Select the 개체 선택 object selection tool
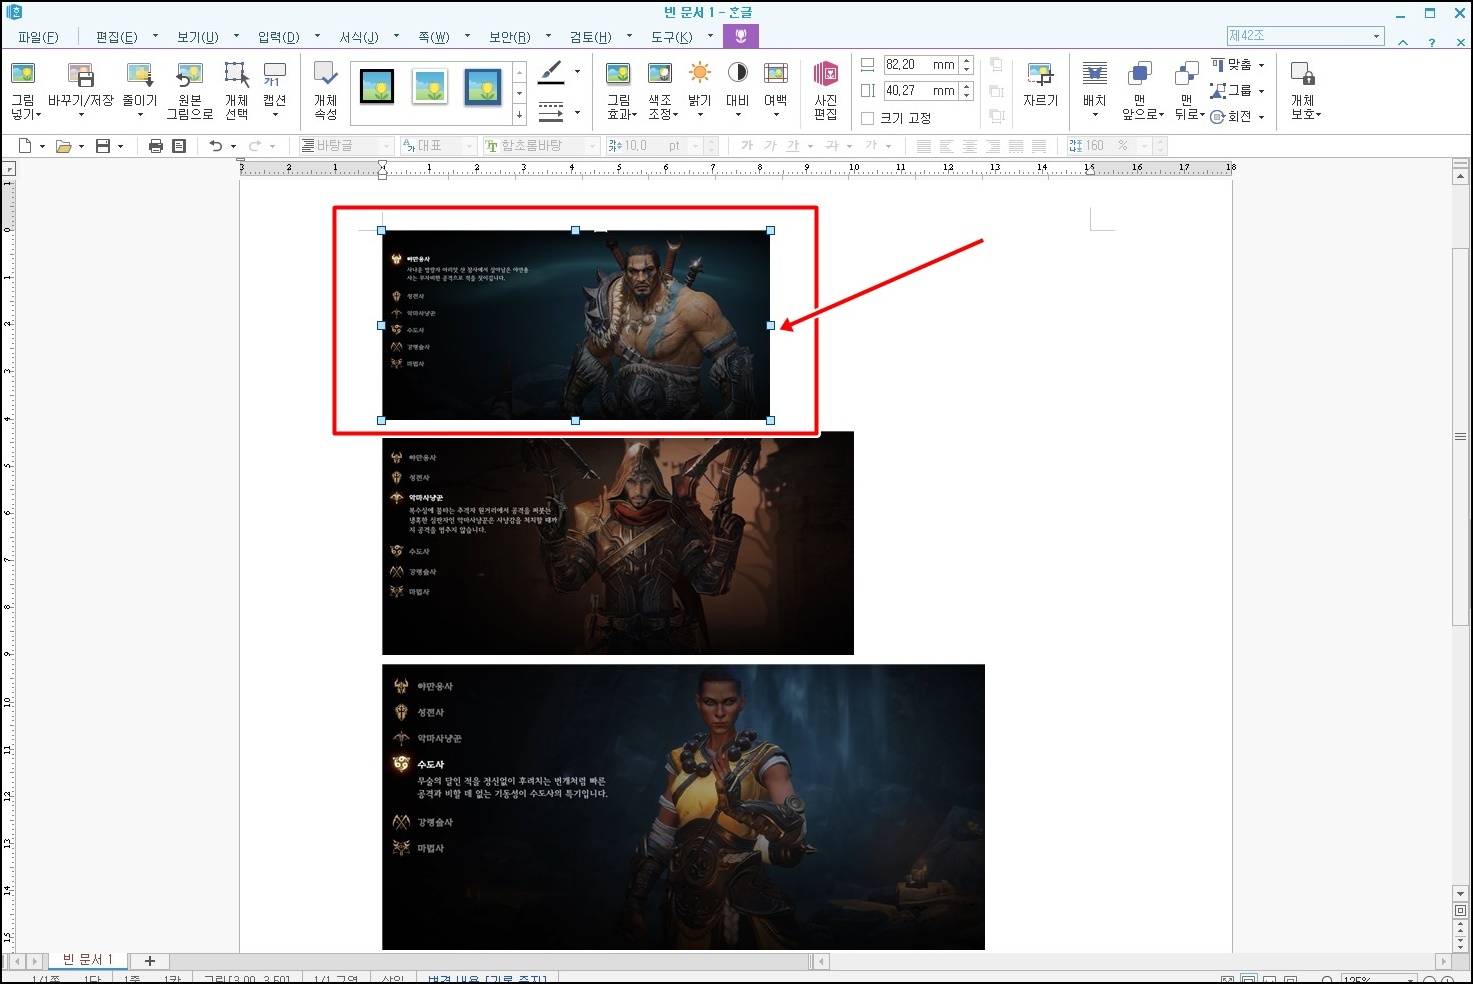This screenshot has height=984, width=1473. [236, 90]
